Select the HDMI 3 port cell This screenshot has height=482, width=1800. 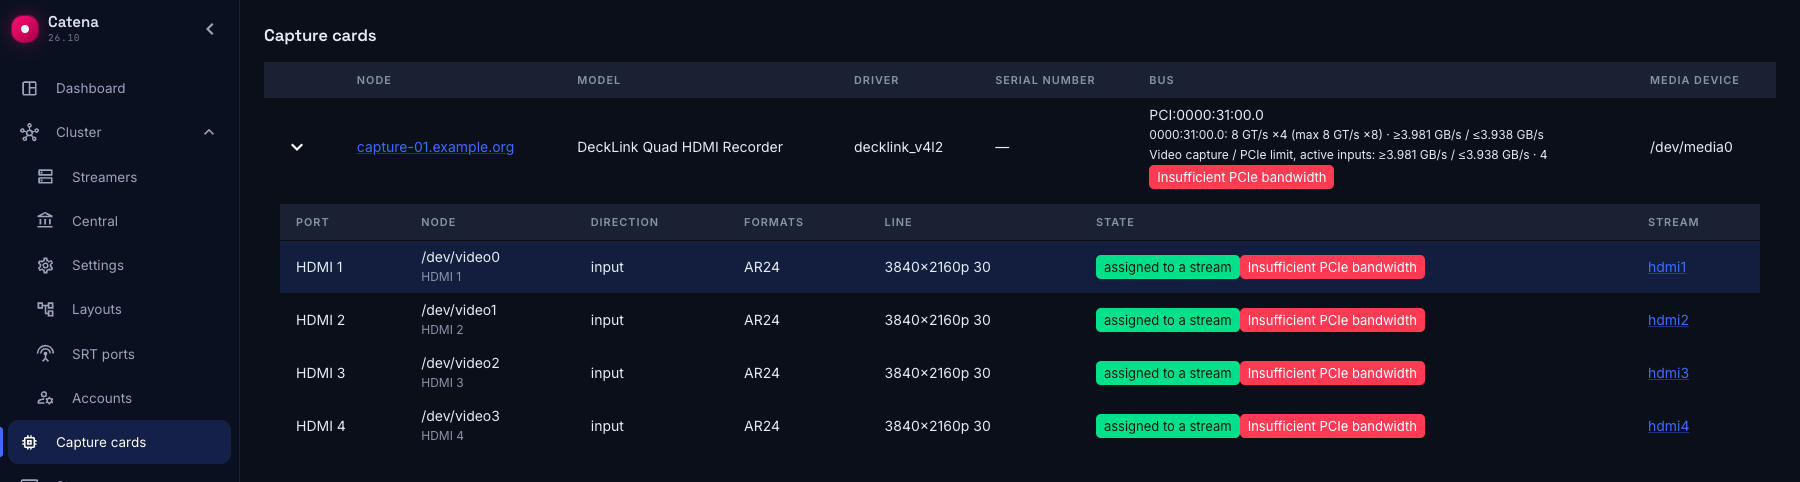320,373
